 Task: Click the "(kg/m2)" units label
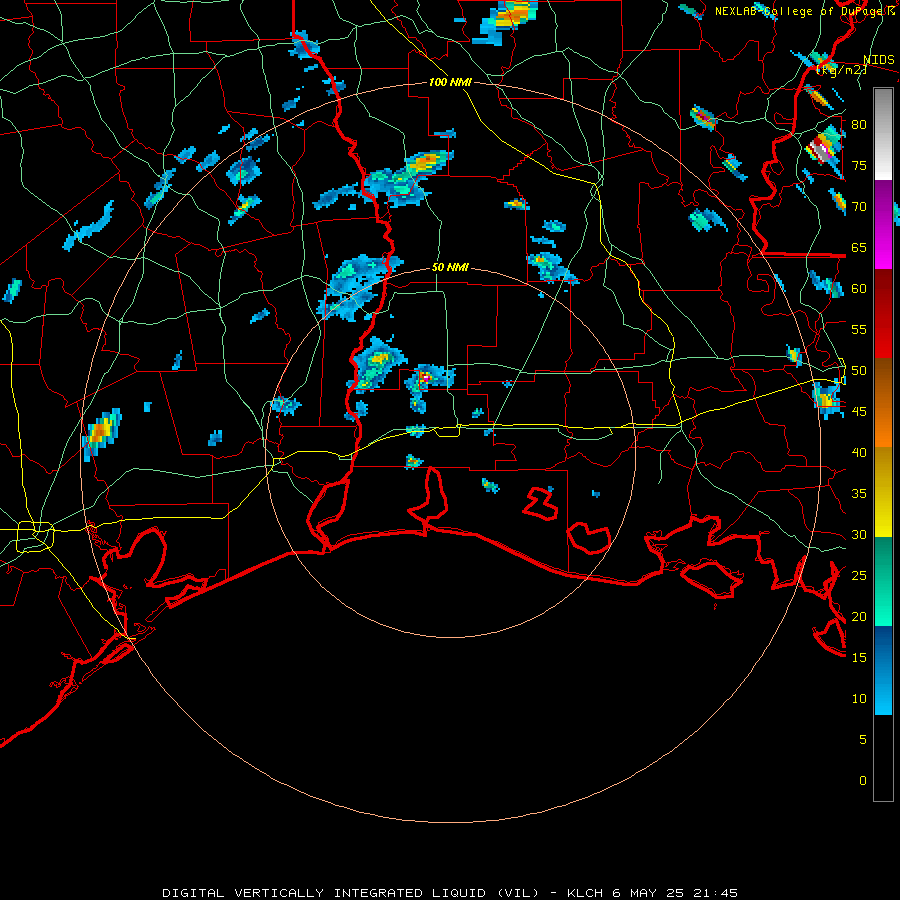click(842, 70)
